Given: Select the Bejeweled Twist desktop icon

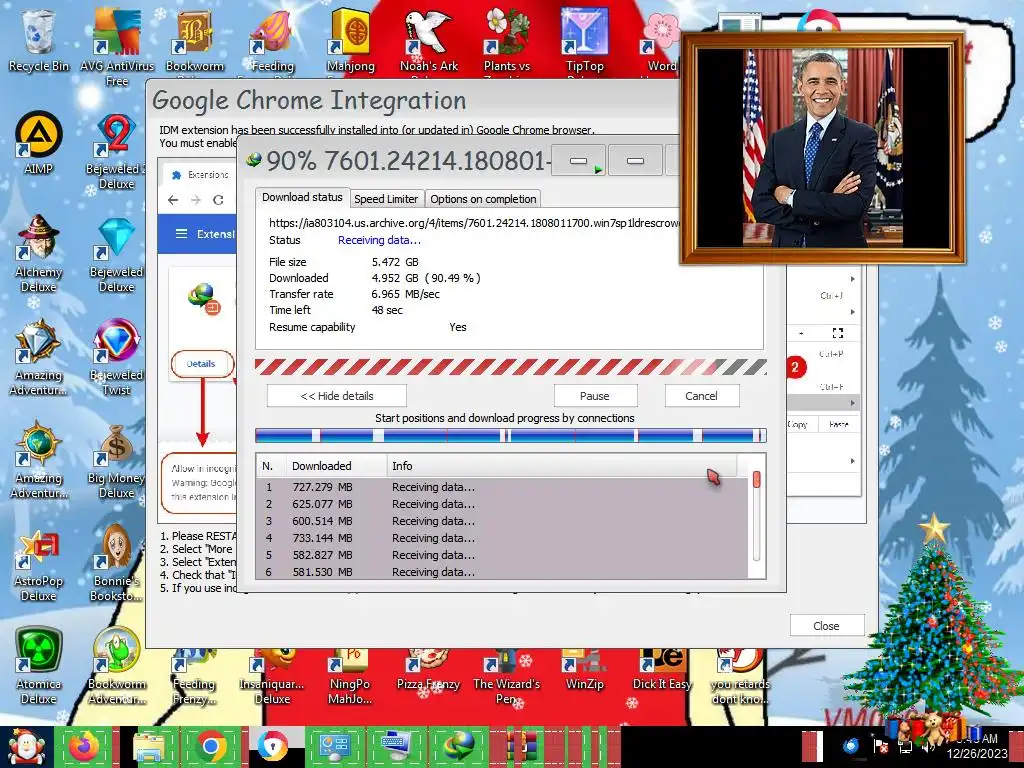Looking at the screenshot, I should point(116,358).
